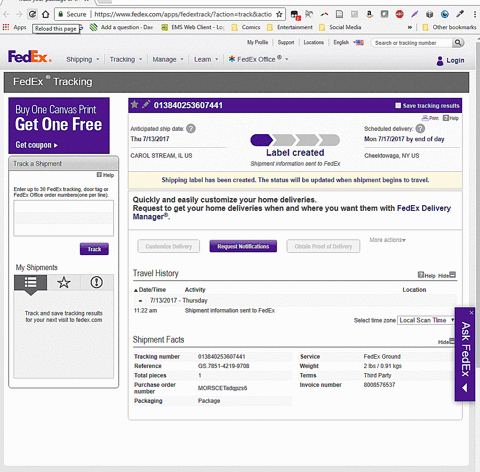This screenshot has width=480, height=472.
Task: Expand the More actions dropdown
Action: coord(387,240)
